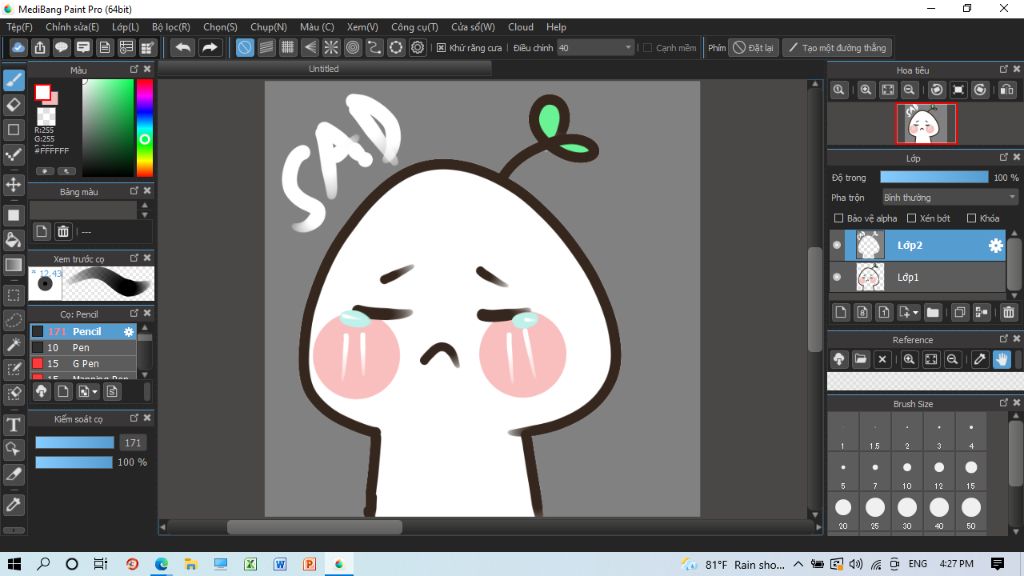Toggle the Khử răng cưa checkbox
This screenshot has height=576, width=1024.
pos(441,48)
